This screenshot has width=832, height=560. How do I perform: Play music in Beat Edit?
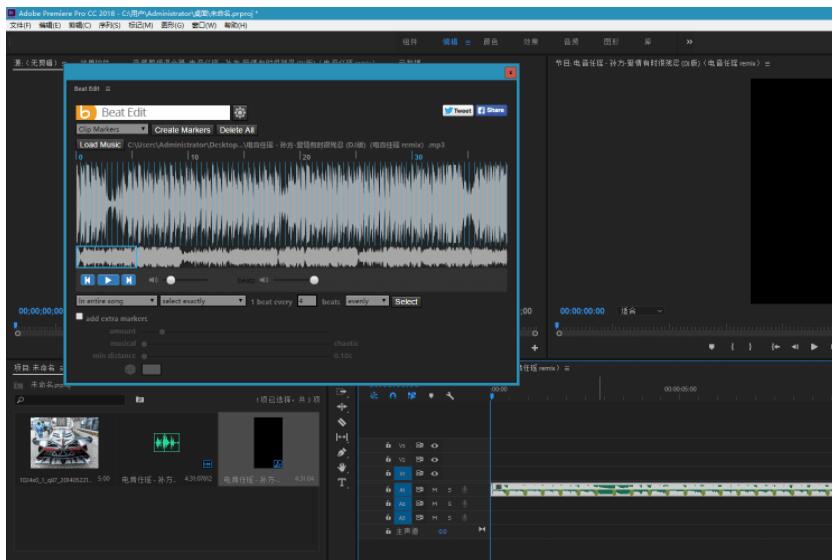[x=108, y=280]
